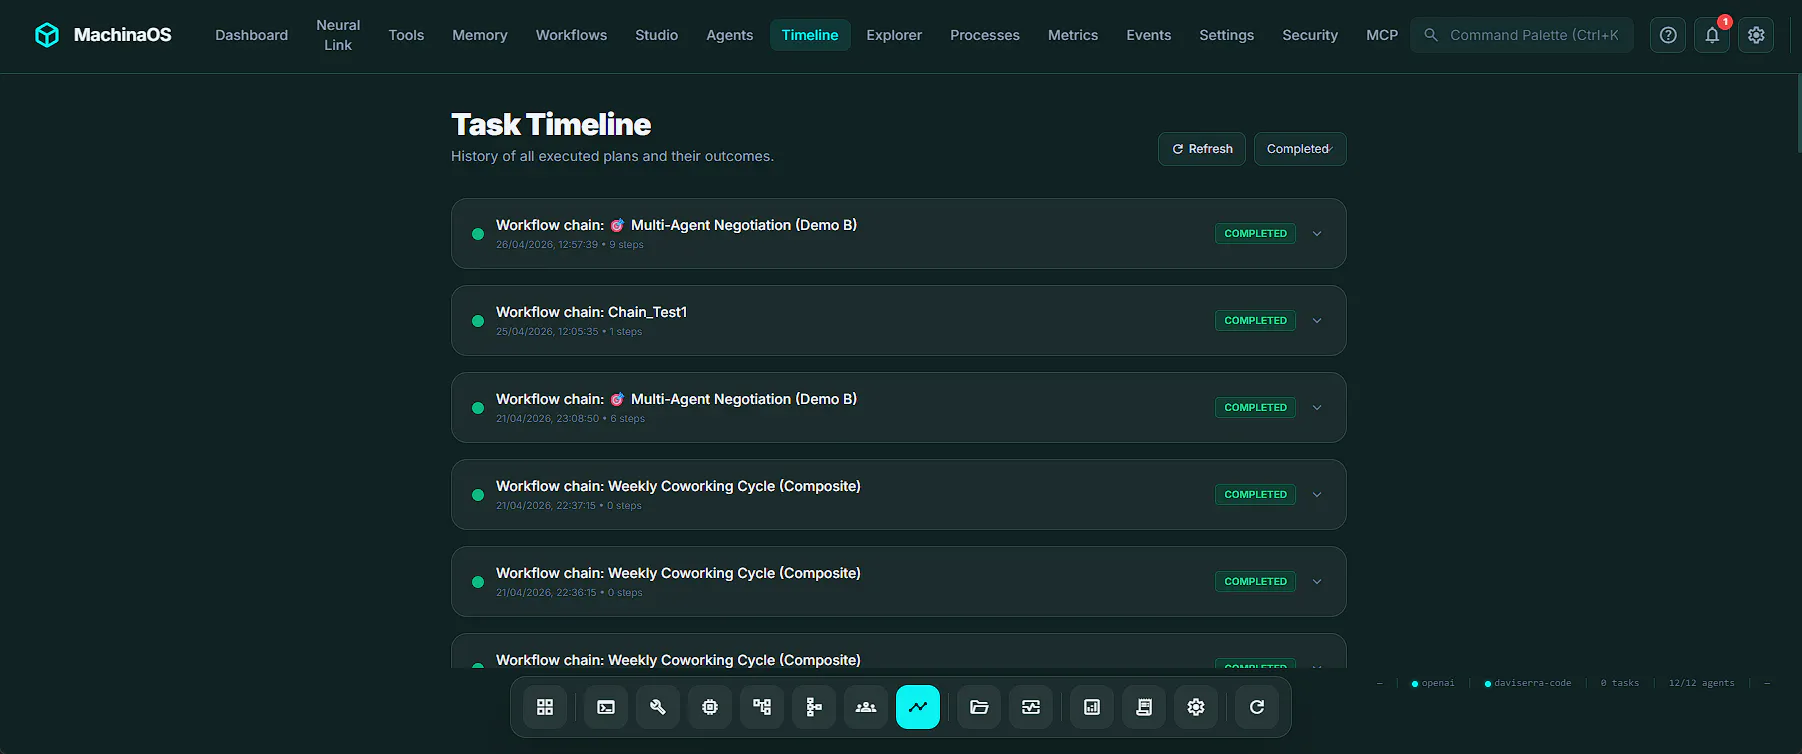
Task: Open the Completed status filter dropdown
Action: coord(1300,149)
